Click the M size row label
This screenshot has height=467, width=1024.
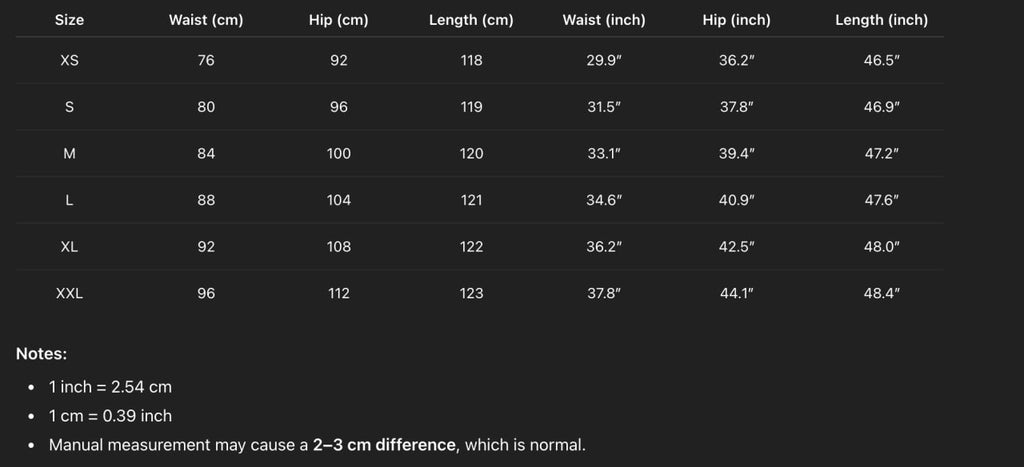click(x=69, y=153)
